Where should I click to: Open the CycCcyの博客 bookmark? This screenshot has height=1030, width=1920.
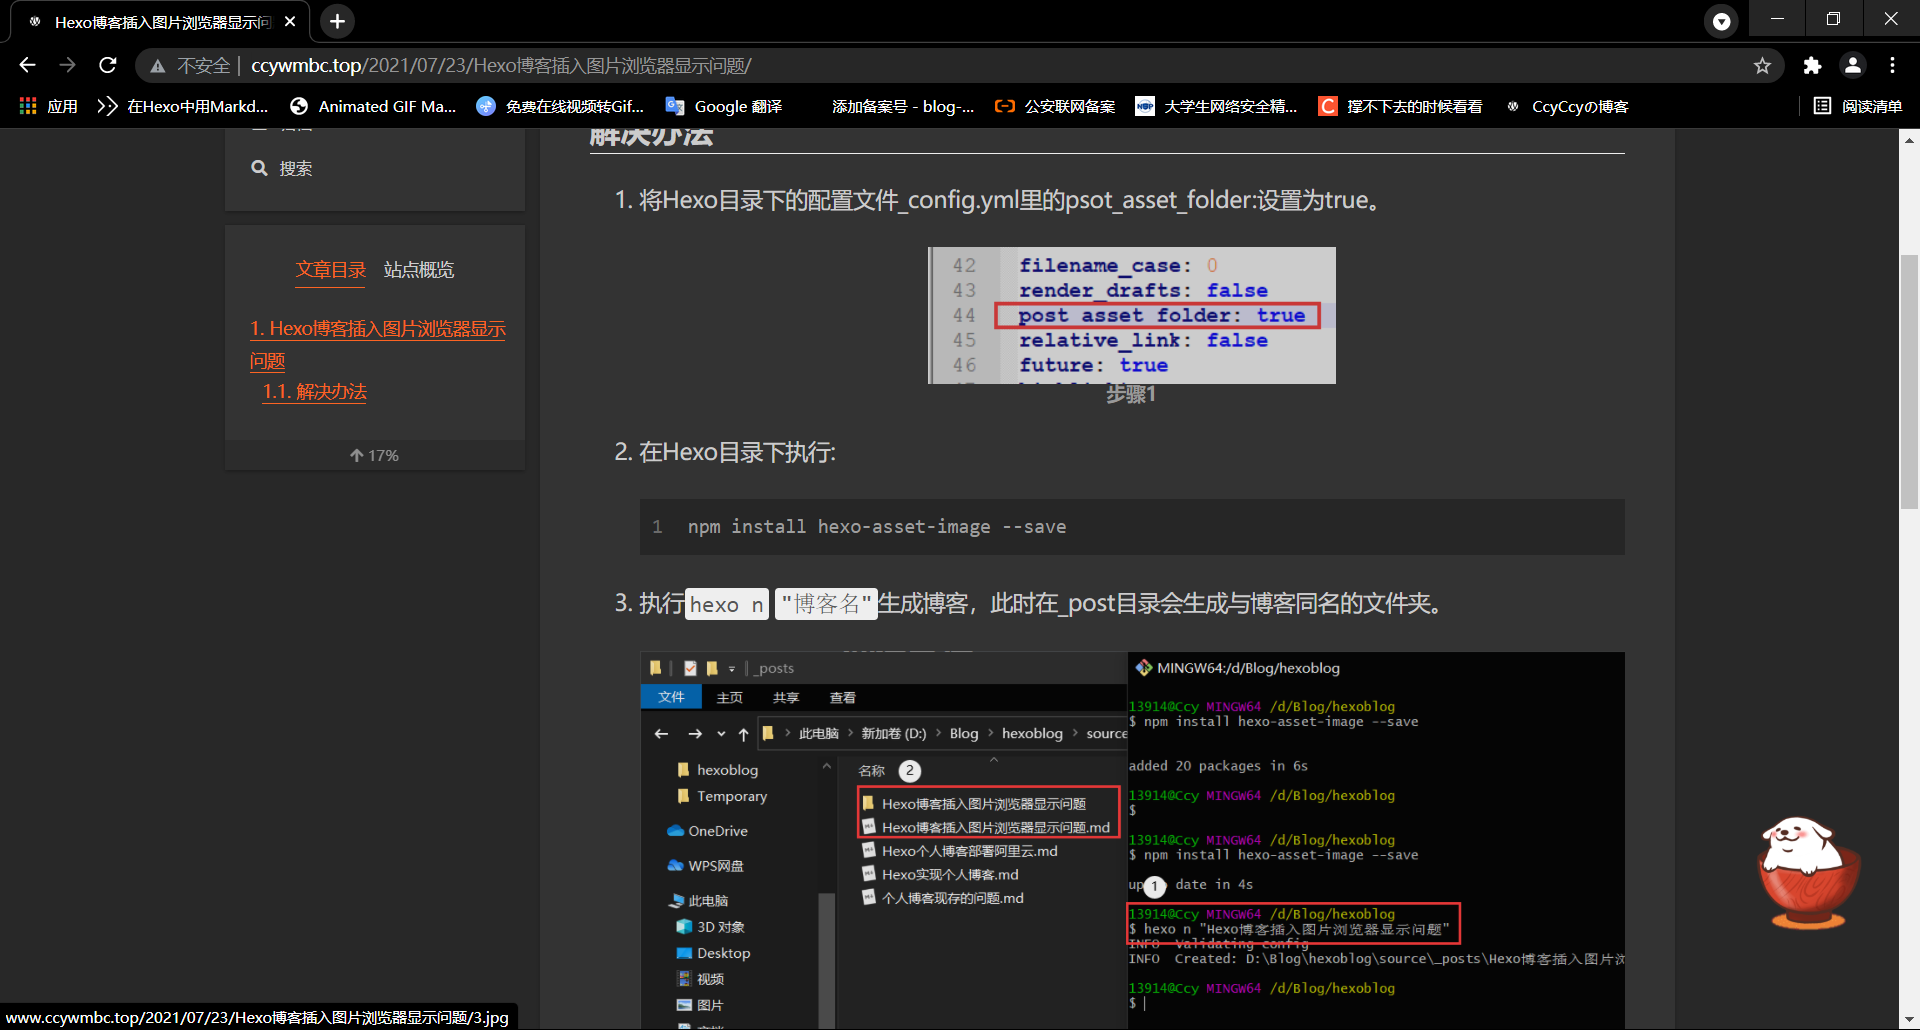[1566, 106]
